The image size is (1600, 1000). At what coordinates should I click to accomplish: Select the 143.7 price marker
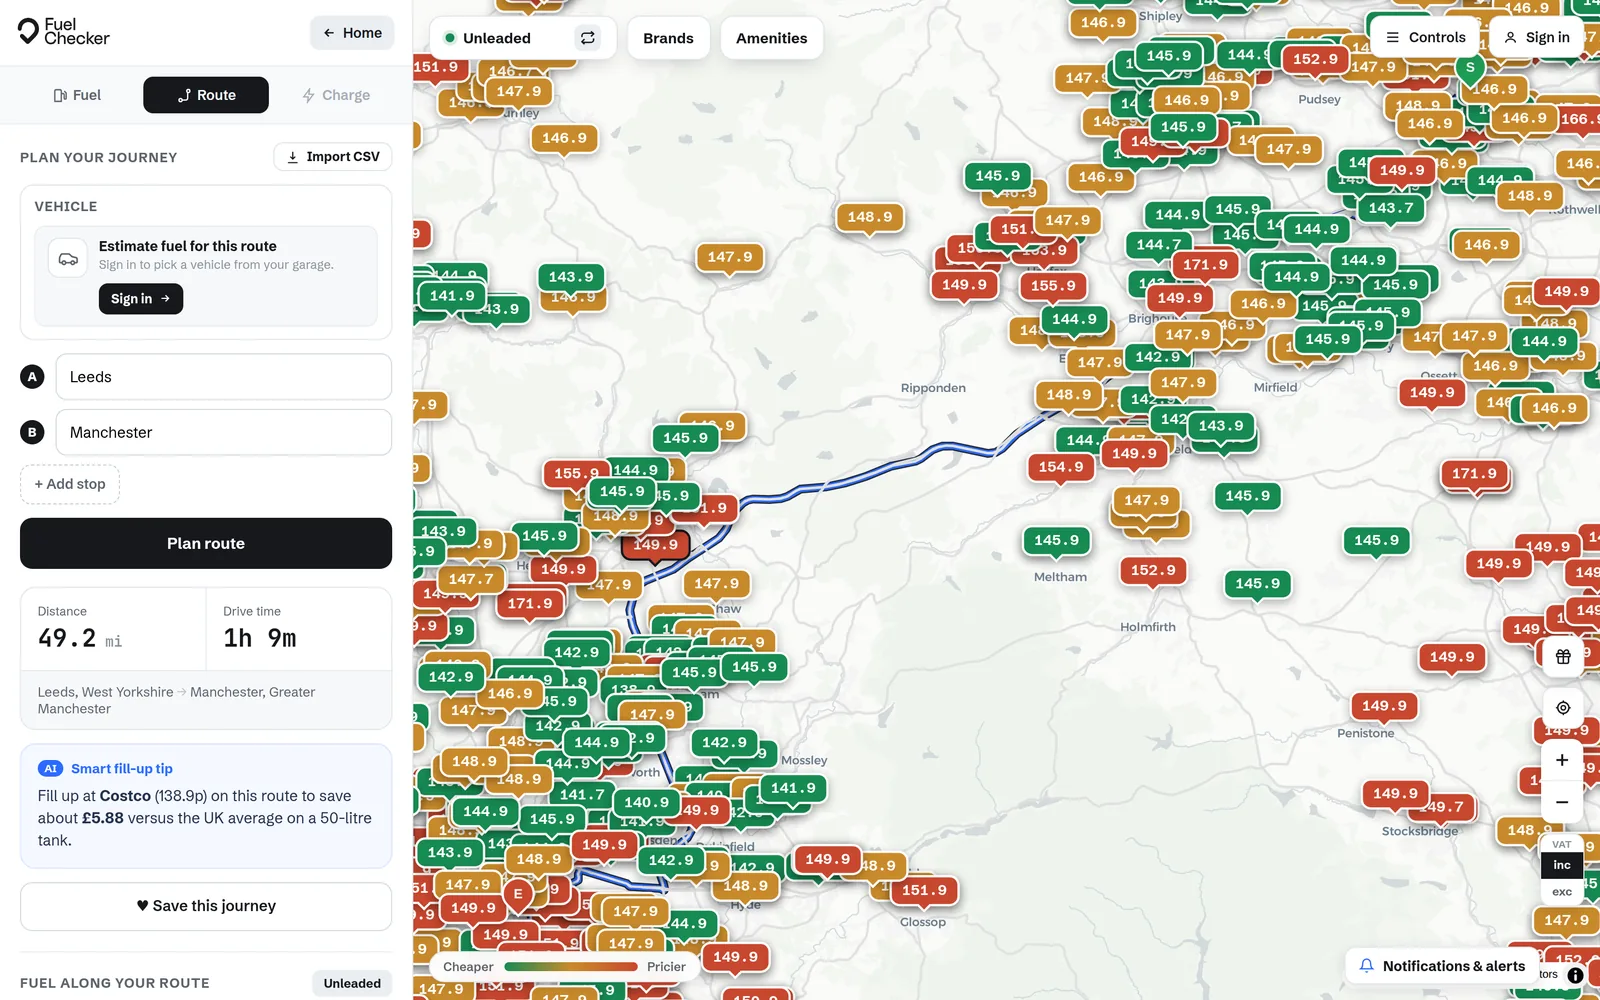click(x=1391, y=208)
